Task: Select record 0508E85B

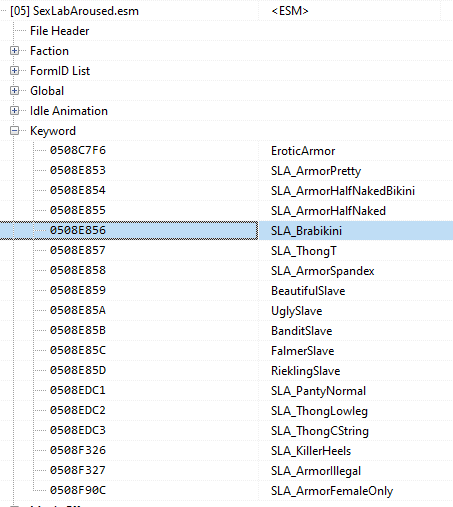Action: click(x=78, y=330)
